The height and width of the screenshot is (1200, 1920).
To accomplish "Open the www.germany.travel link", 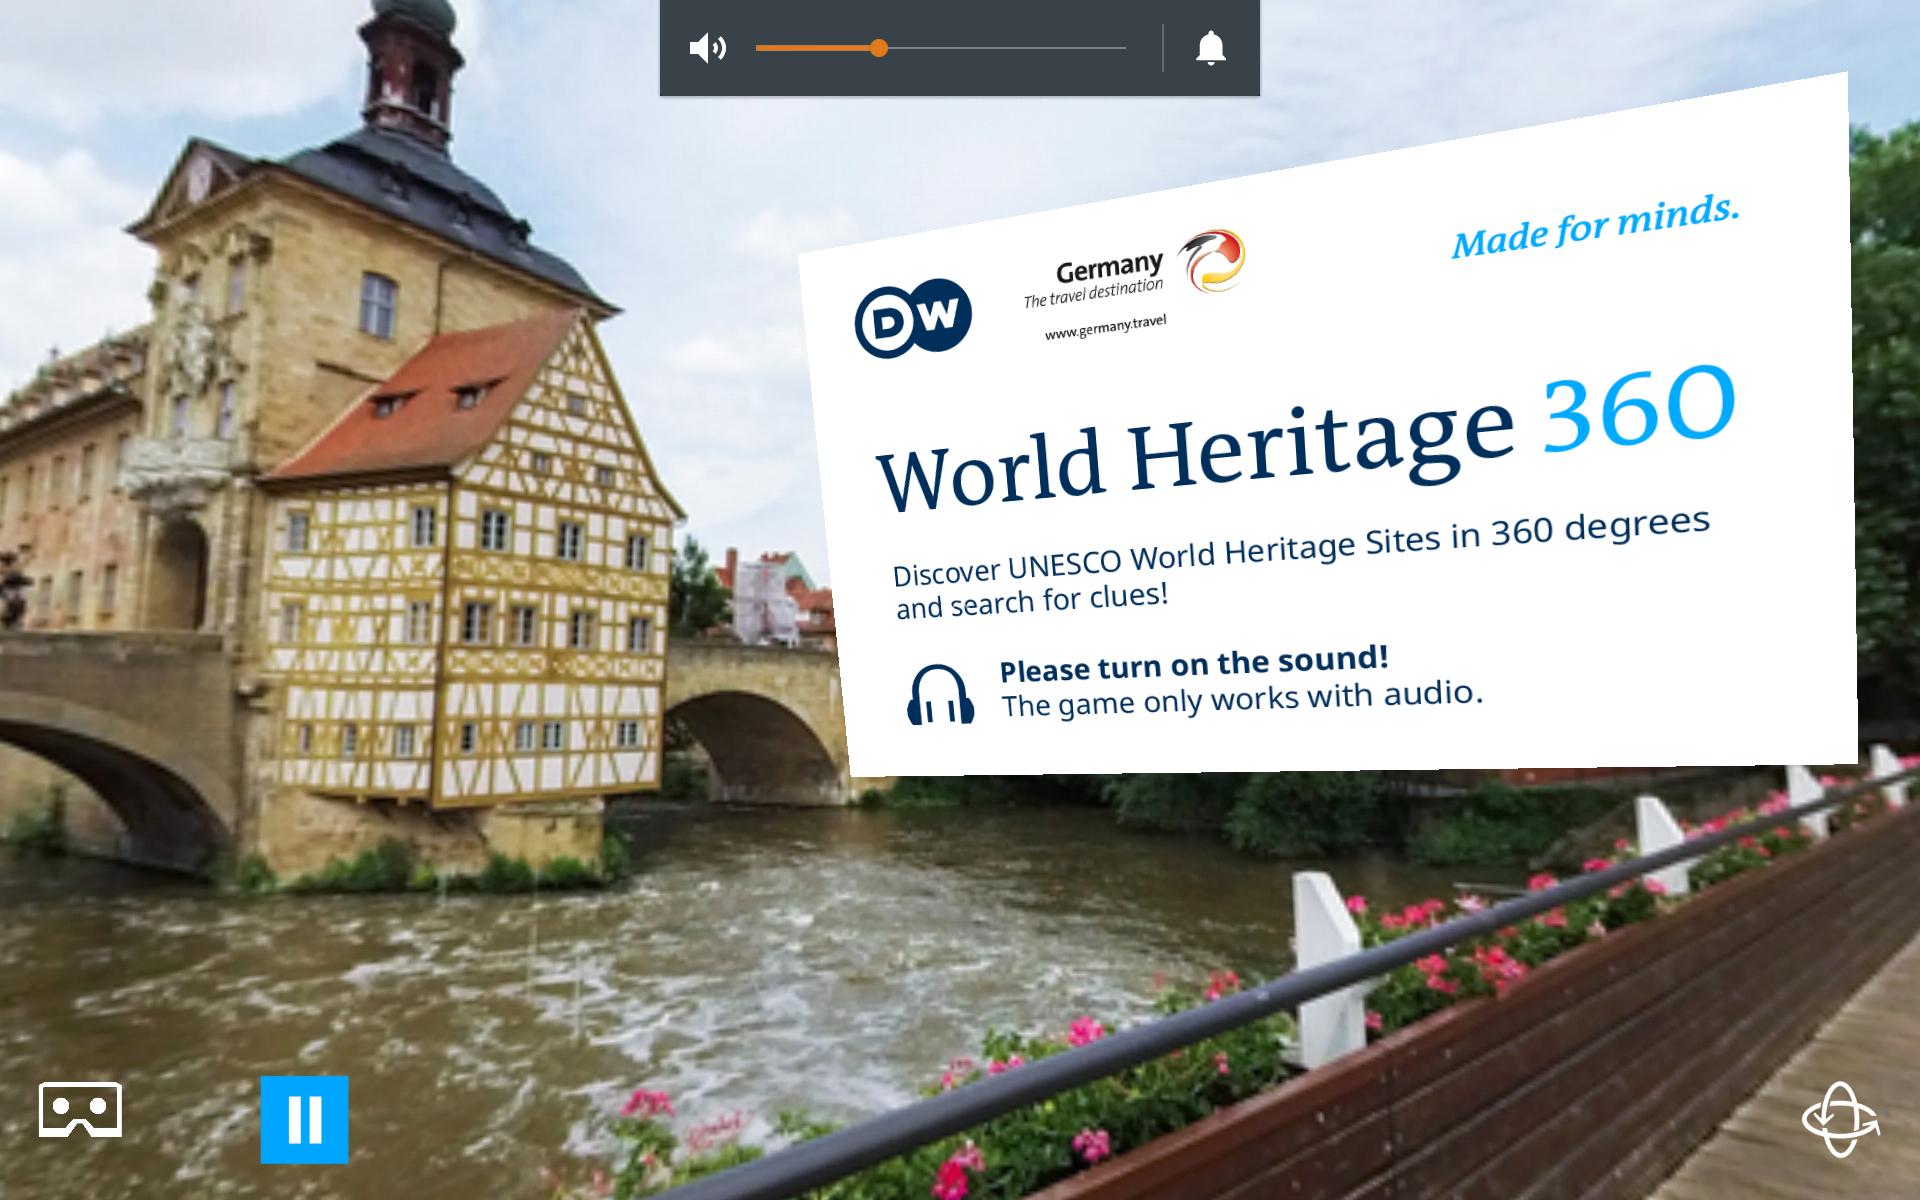I will [x=1105, y=327].
